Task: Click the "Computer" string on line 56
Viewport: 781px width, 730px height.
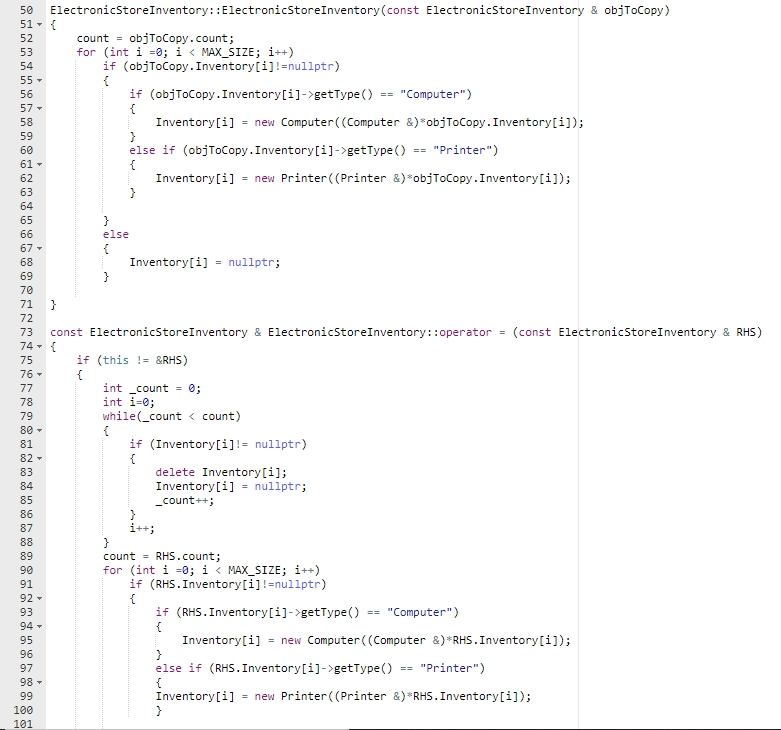Action: coord(432,94)
